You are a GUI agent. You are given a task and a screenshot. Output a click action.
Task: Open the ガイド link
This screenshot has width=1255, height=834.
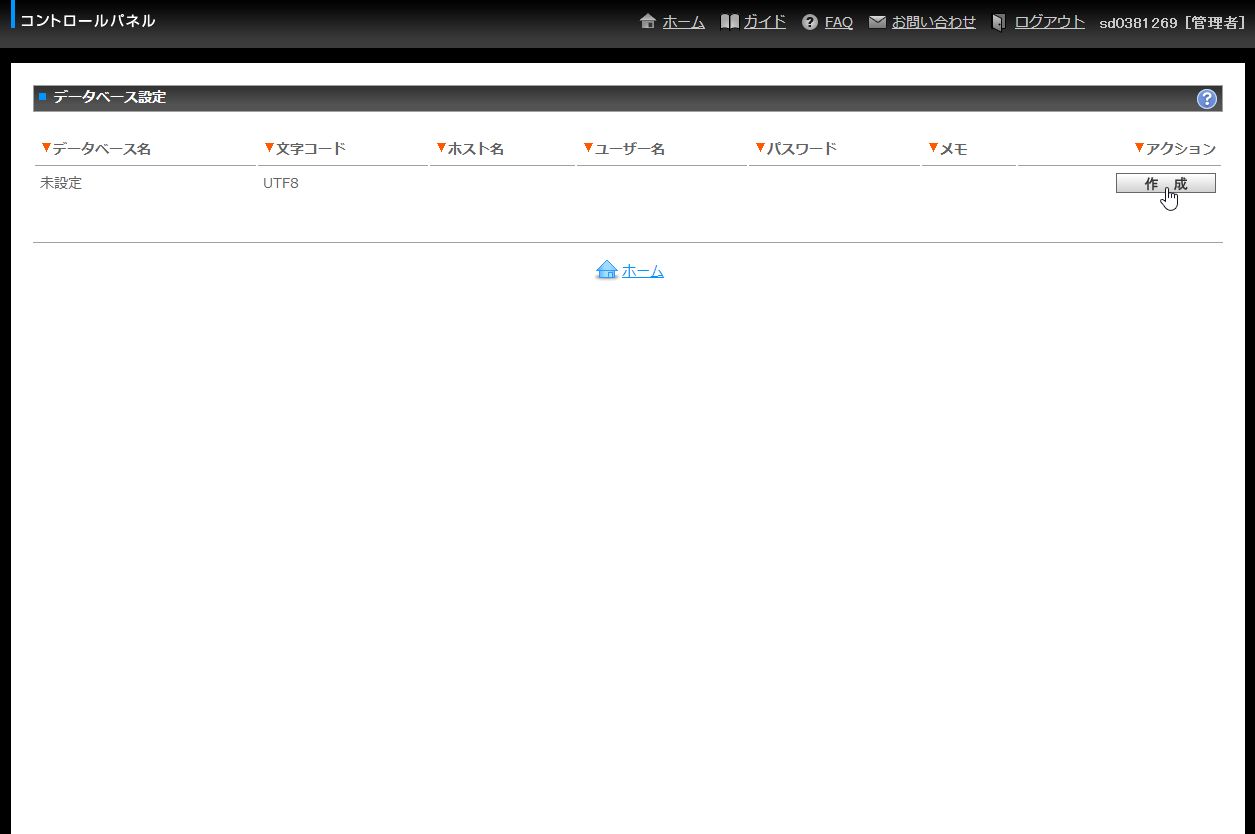[x=765, y=22]
